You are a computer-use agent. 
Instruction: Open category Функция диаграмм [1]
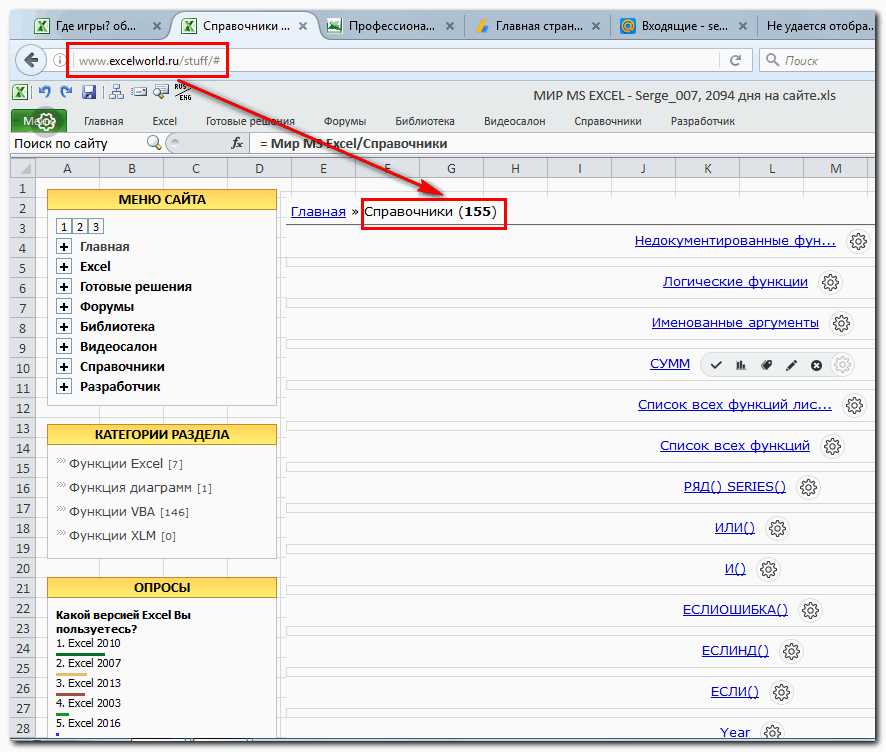[x=140, y=488]
